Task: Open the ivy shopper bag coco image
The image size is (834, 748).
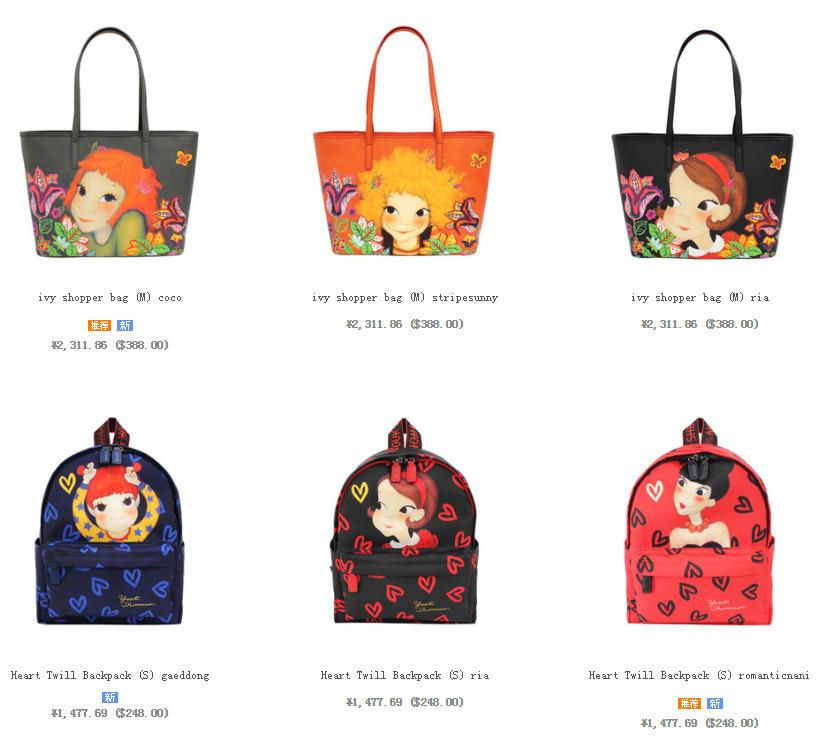Action: point(109,143)
